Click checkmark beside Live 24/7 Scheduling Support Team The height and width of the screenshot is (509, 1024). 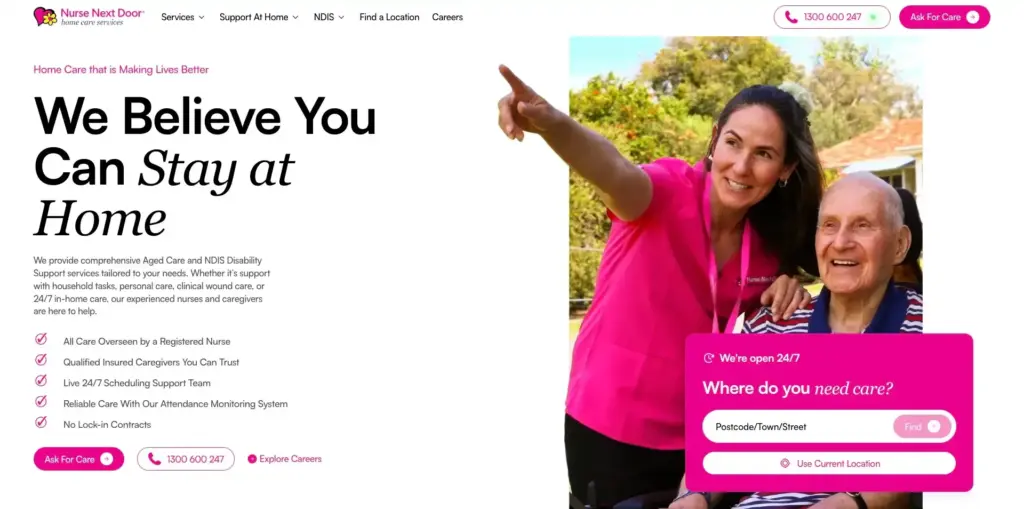(x=40, y=381)
